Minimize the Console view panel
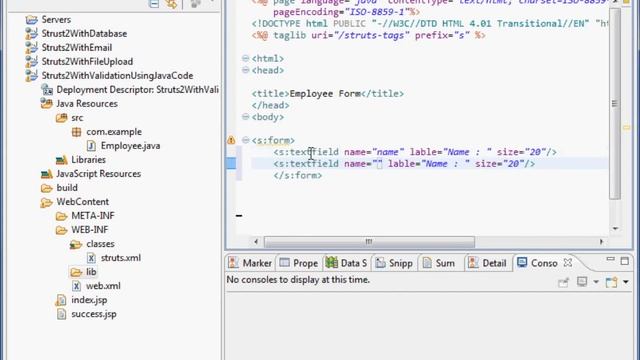The width and height of the screenshot is (640, 360). 611,259
